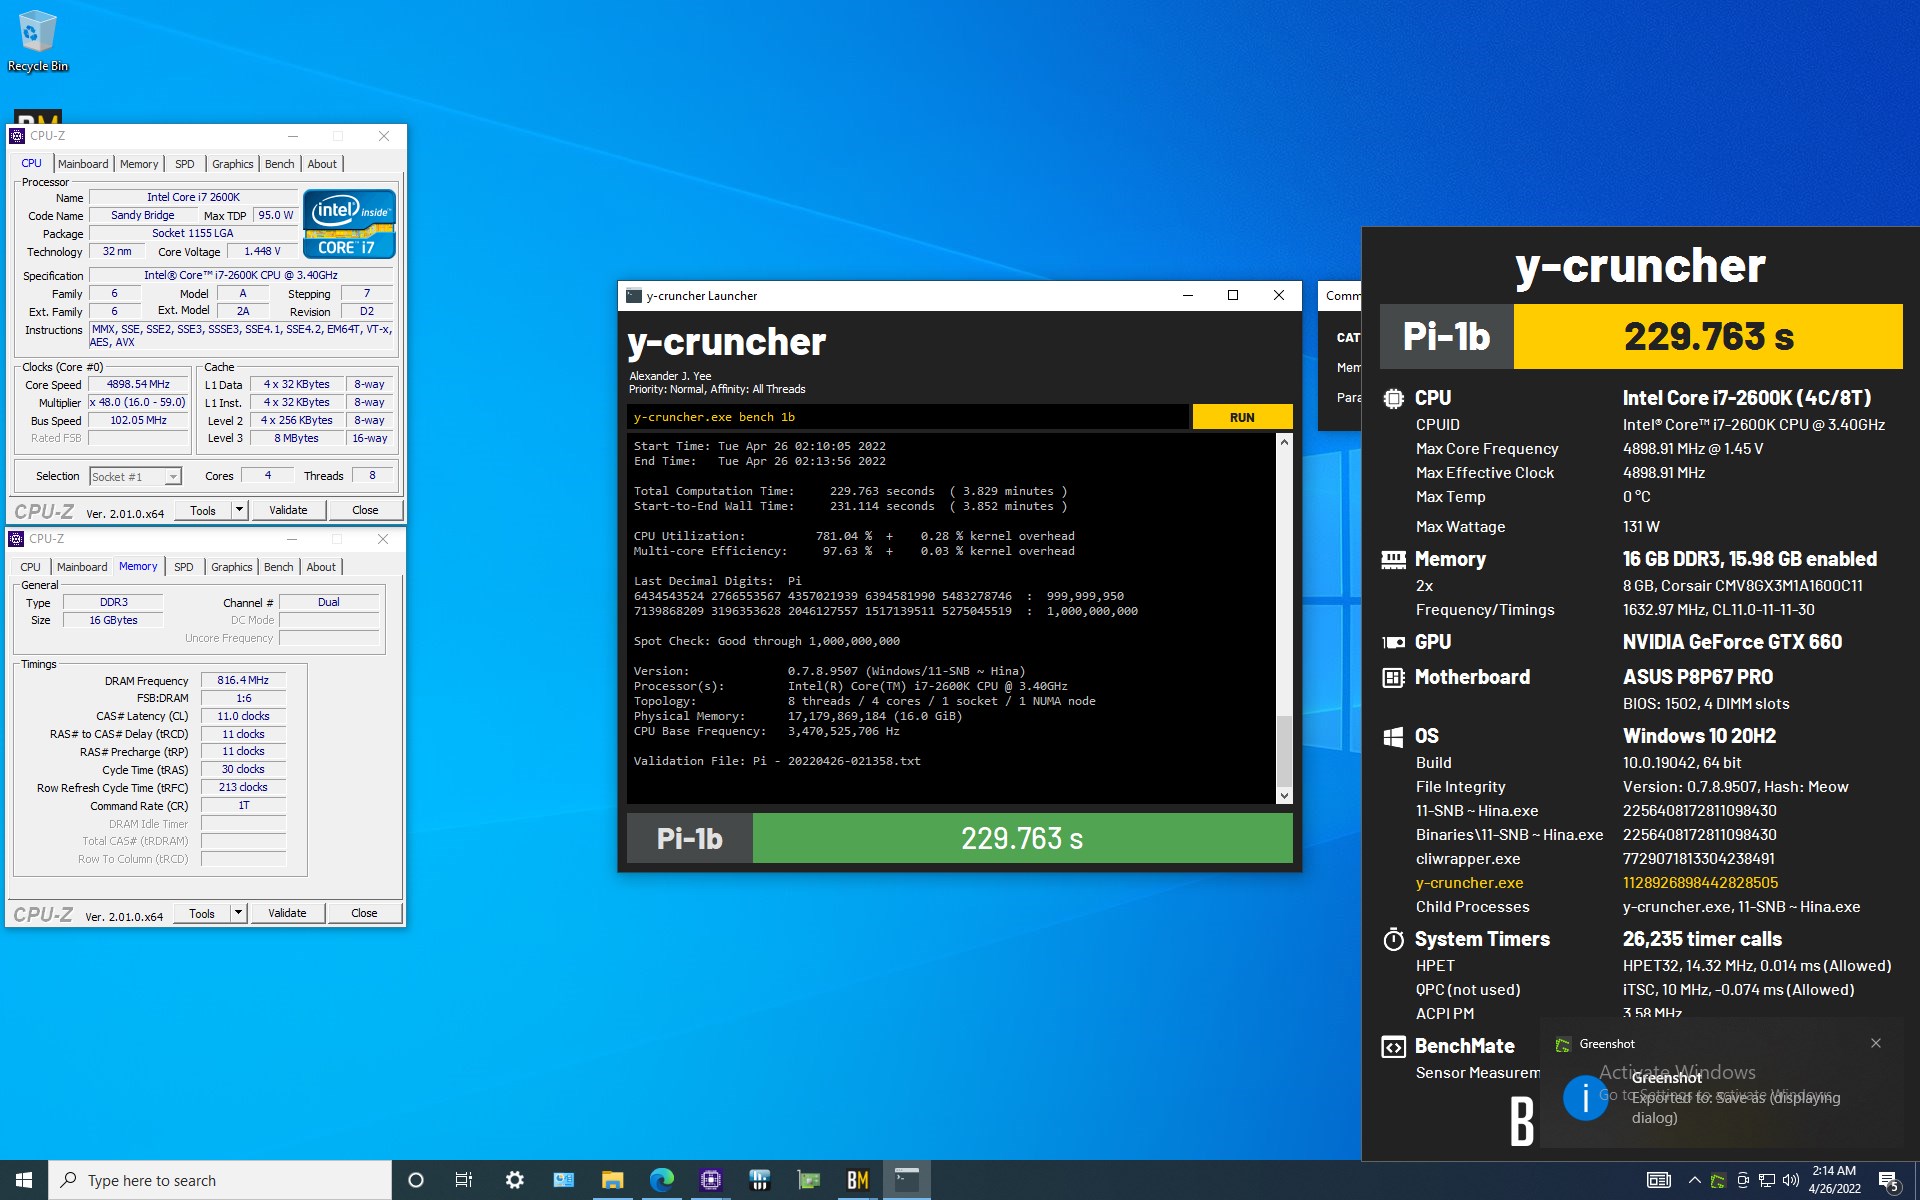The image size is (1920, 1200).
Task: Open Tools dropdown arrow in top CPU-Z window
Action: [239, 510]
